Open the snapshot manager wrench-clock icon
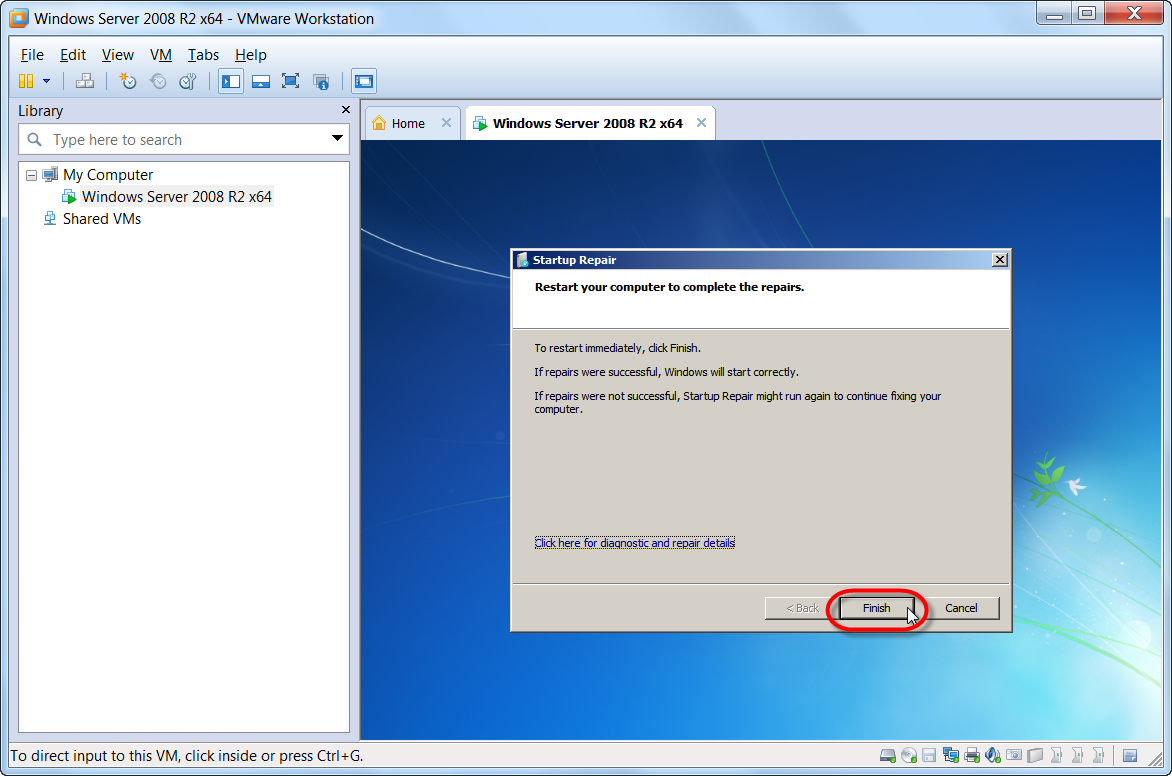This screenshot has height=776, width=1172. tap(188, 81)
